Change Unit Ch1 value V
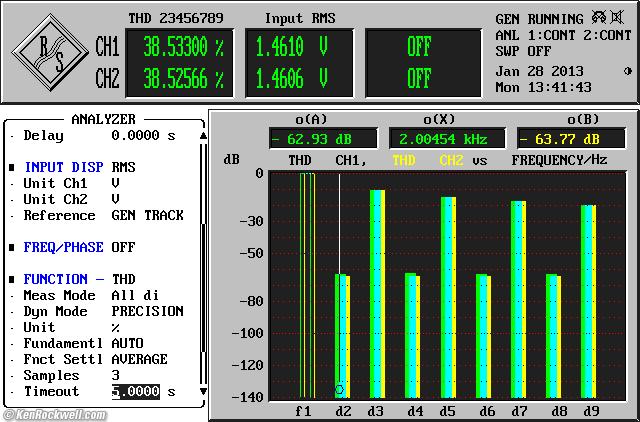This screenshot has height=422, width=640. (x=116, y=183)
